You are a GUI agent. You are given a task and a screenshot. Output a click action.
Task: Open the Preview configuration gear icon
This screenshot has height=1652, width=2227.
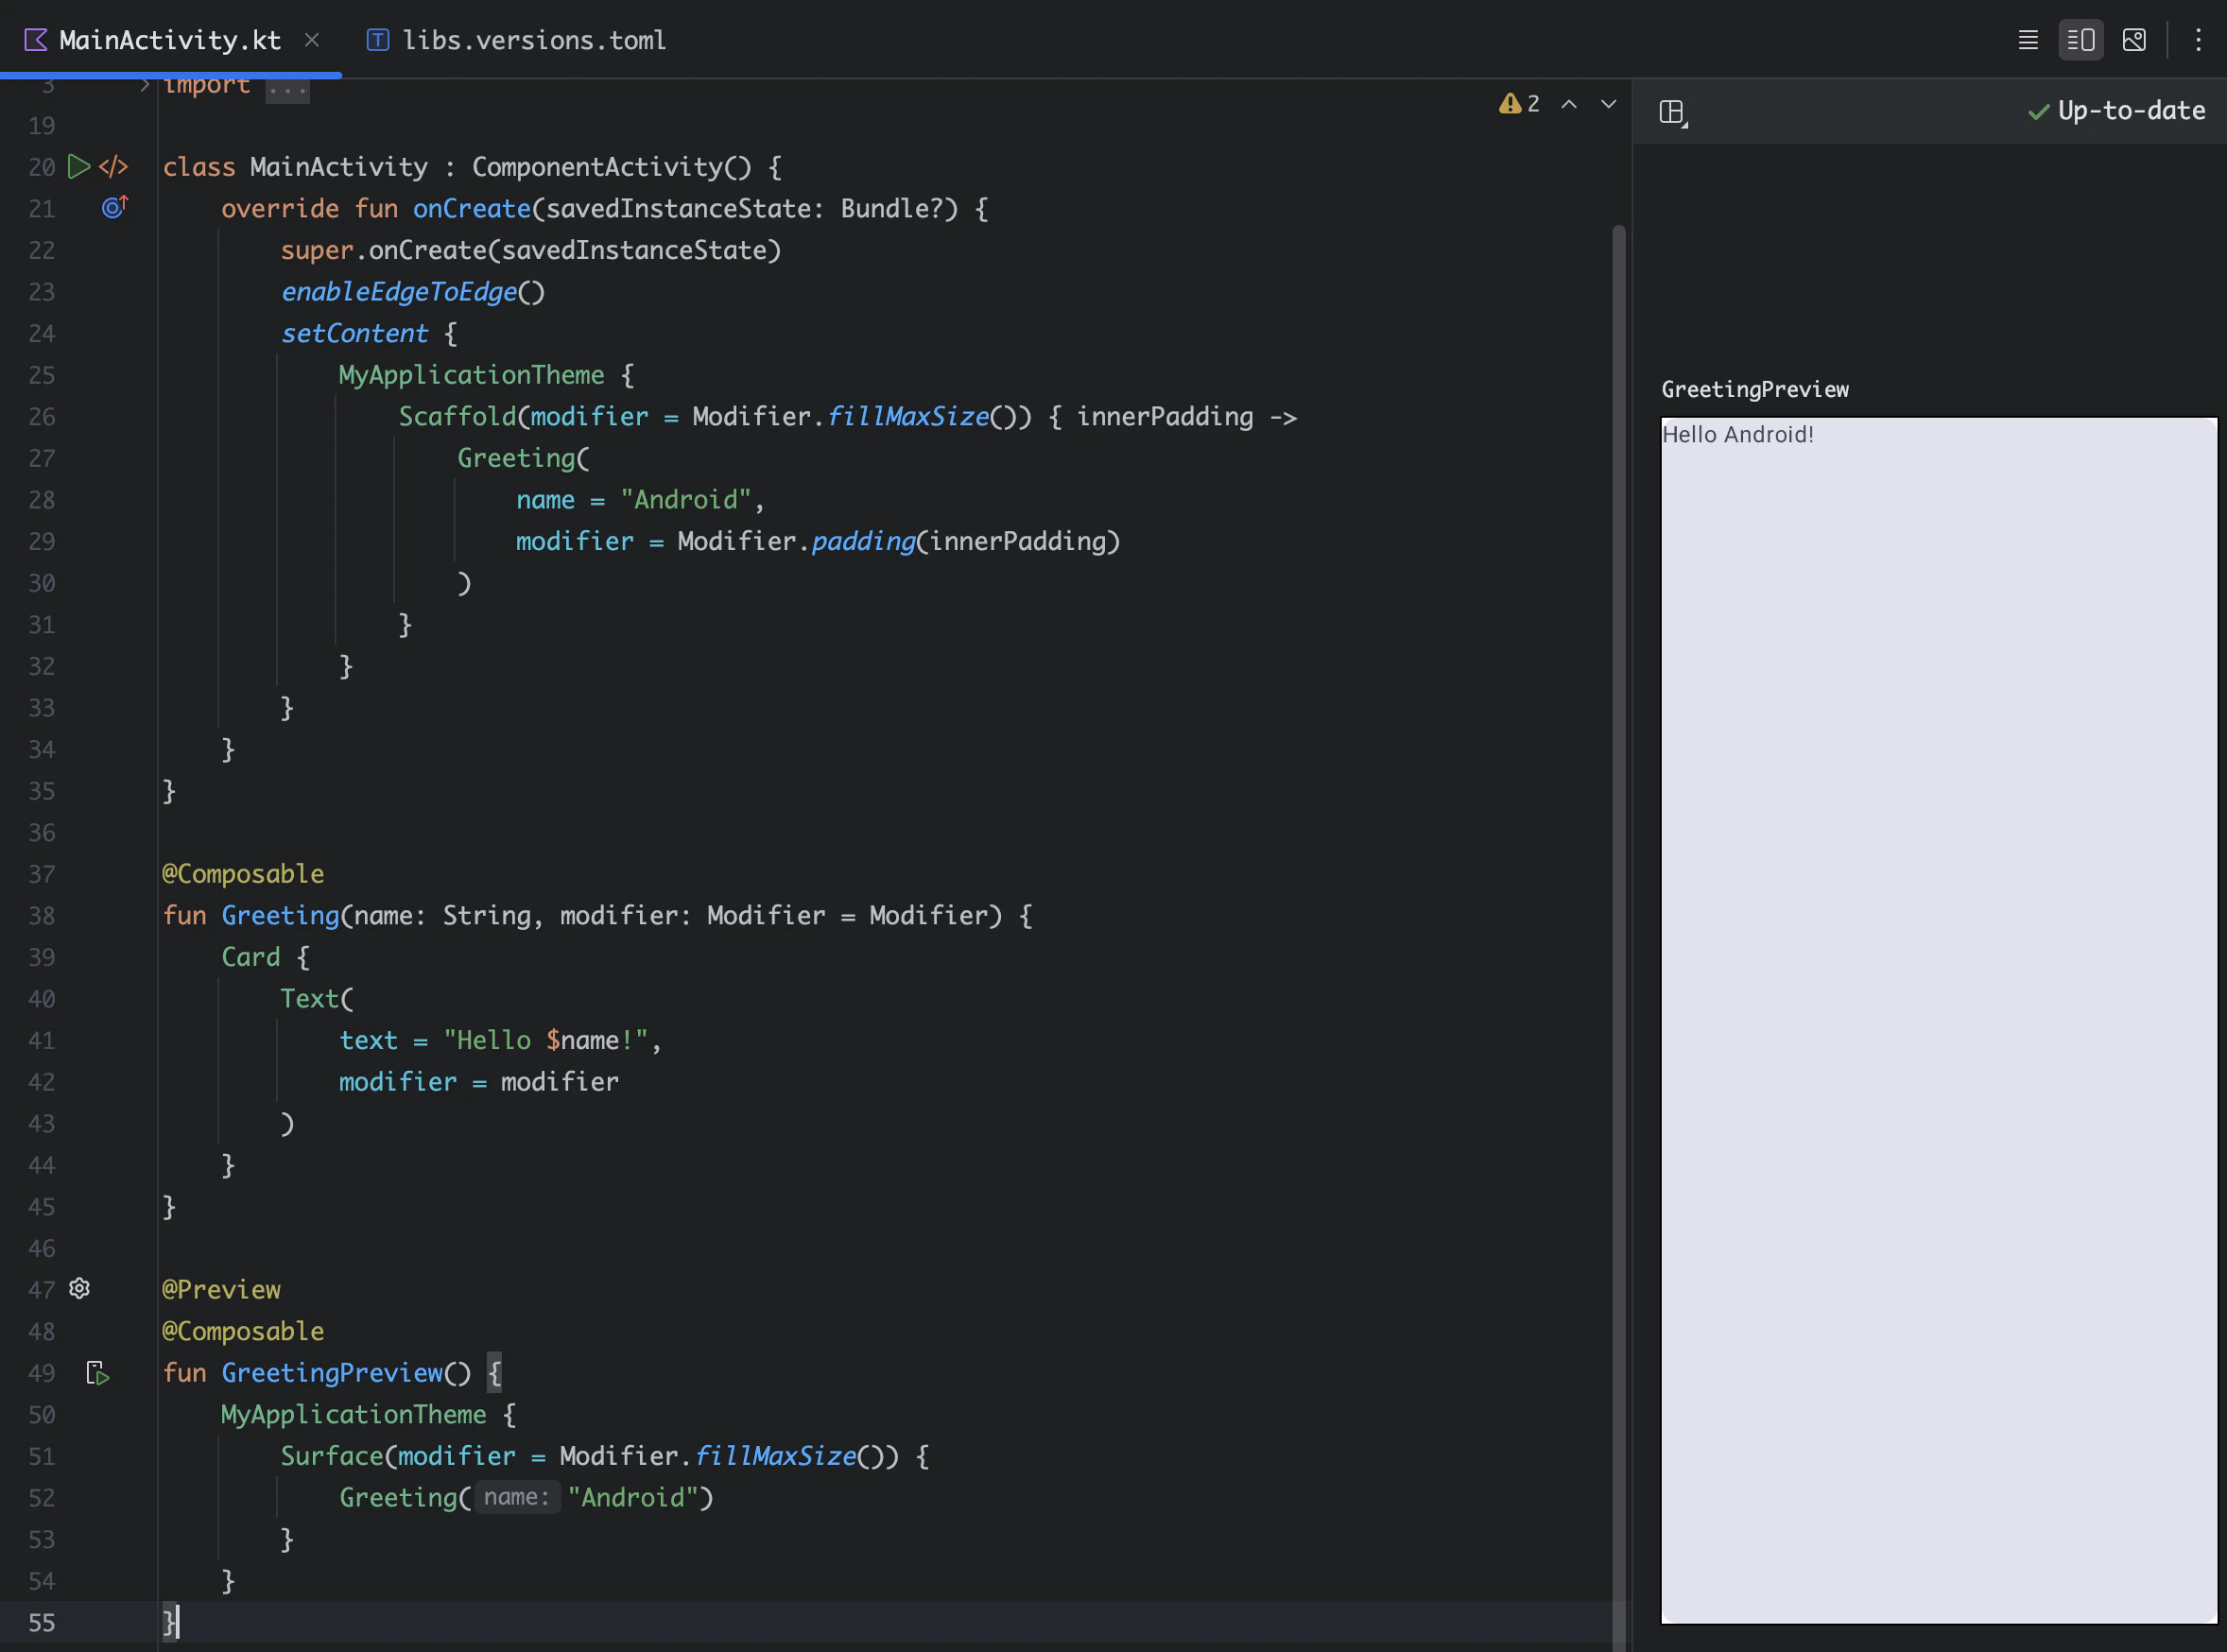pyautogui.click(x=79, y=1288)
